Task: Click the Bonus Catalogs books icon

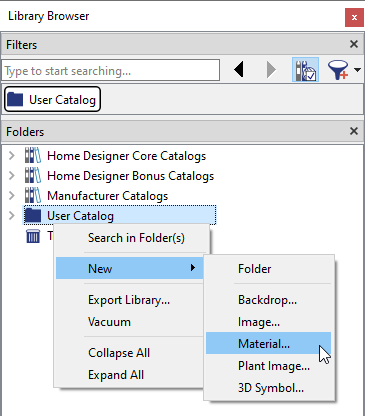Action: click(x=33, y=176)
